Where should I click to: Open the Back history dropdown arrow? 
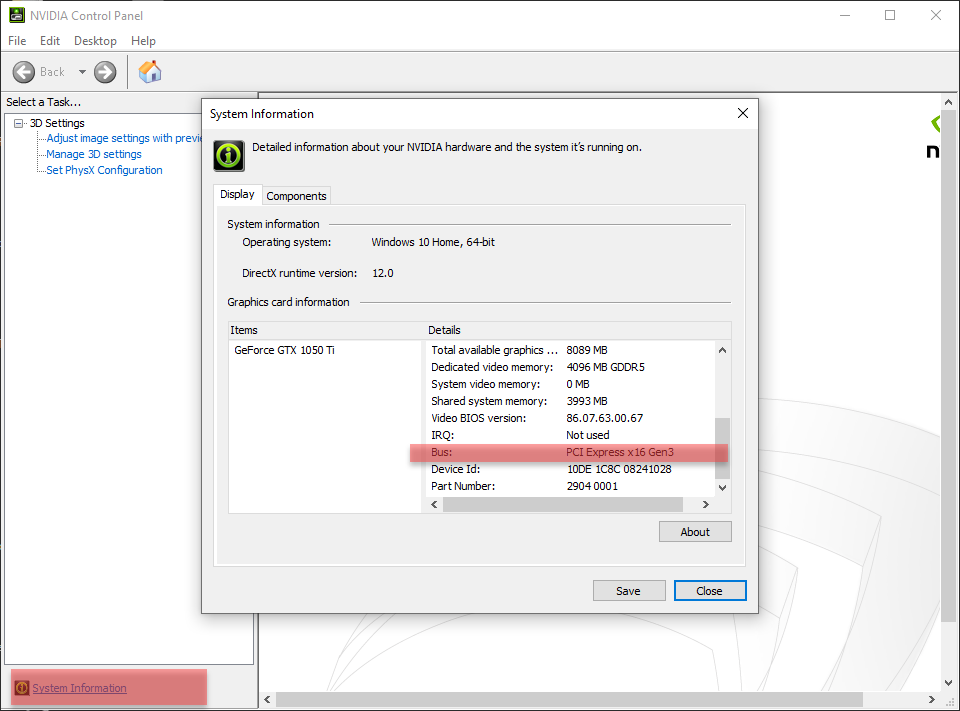pyautogui.click(x=82, y=72)
